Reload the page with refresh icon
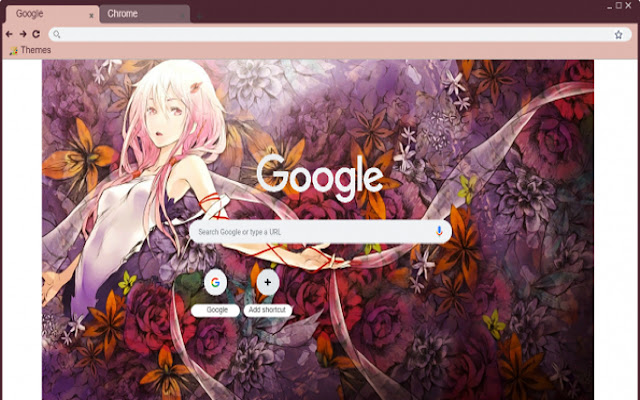This screenshot has height=400, width=640. tap(36, 34)
